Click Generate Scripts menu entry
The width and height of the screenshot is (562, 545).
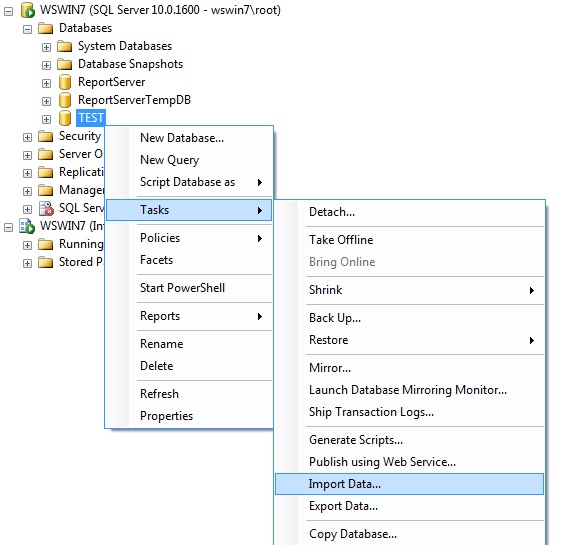[x=409, y=440]
